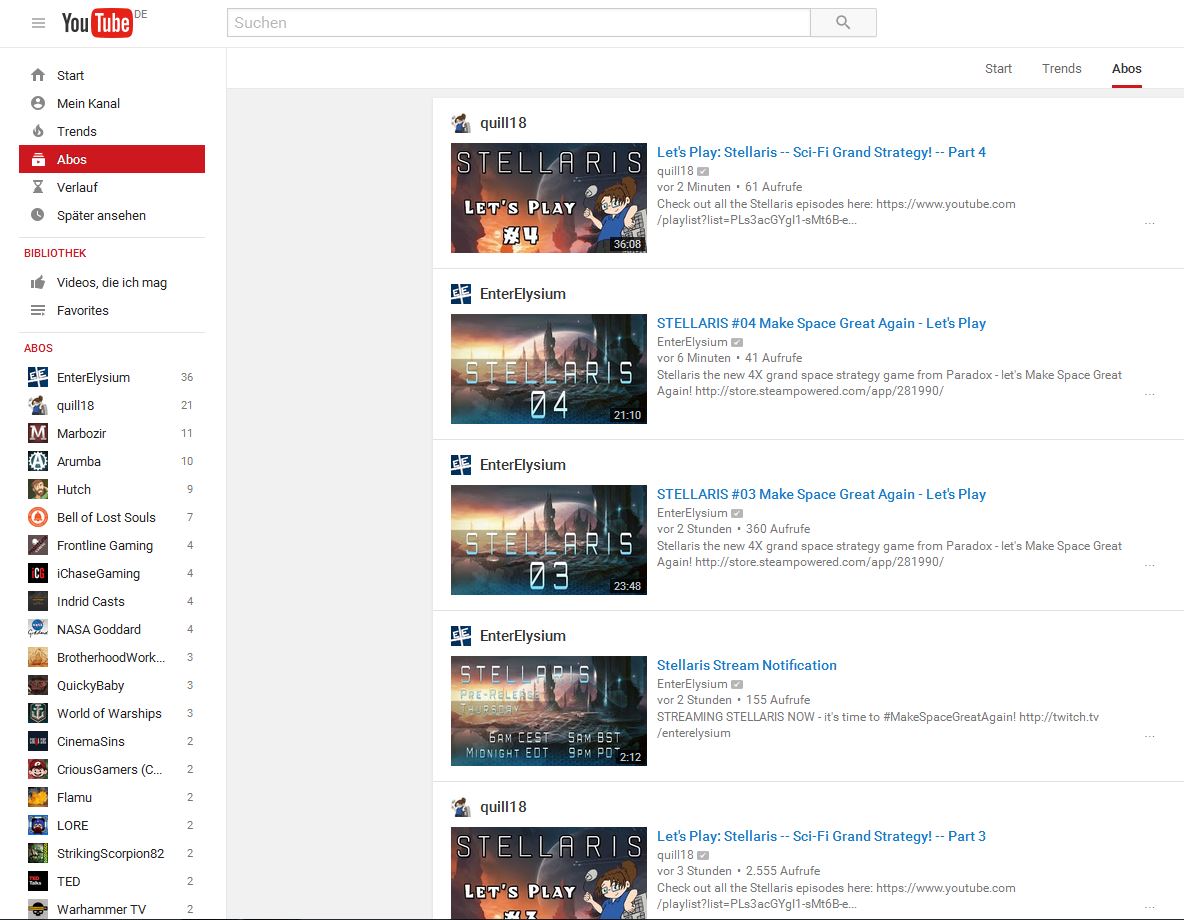Open more options for Stream Notification video
The width and height of the screenshot is (1184, 920).
(1149, 736)
